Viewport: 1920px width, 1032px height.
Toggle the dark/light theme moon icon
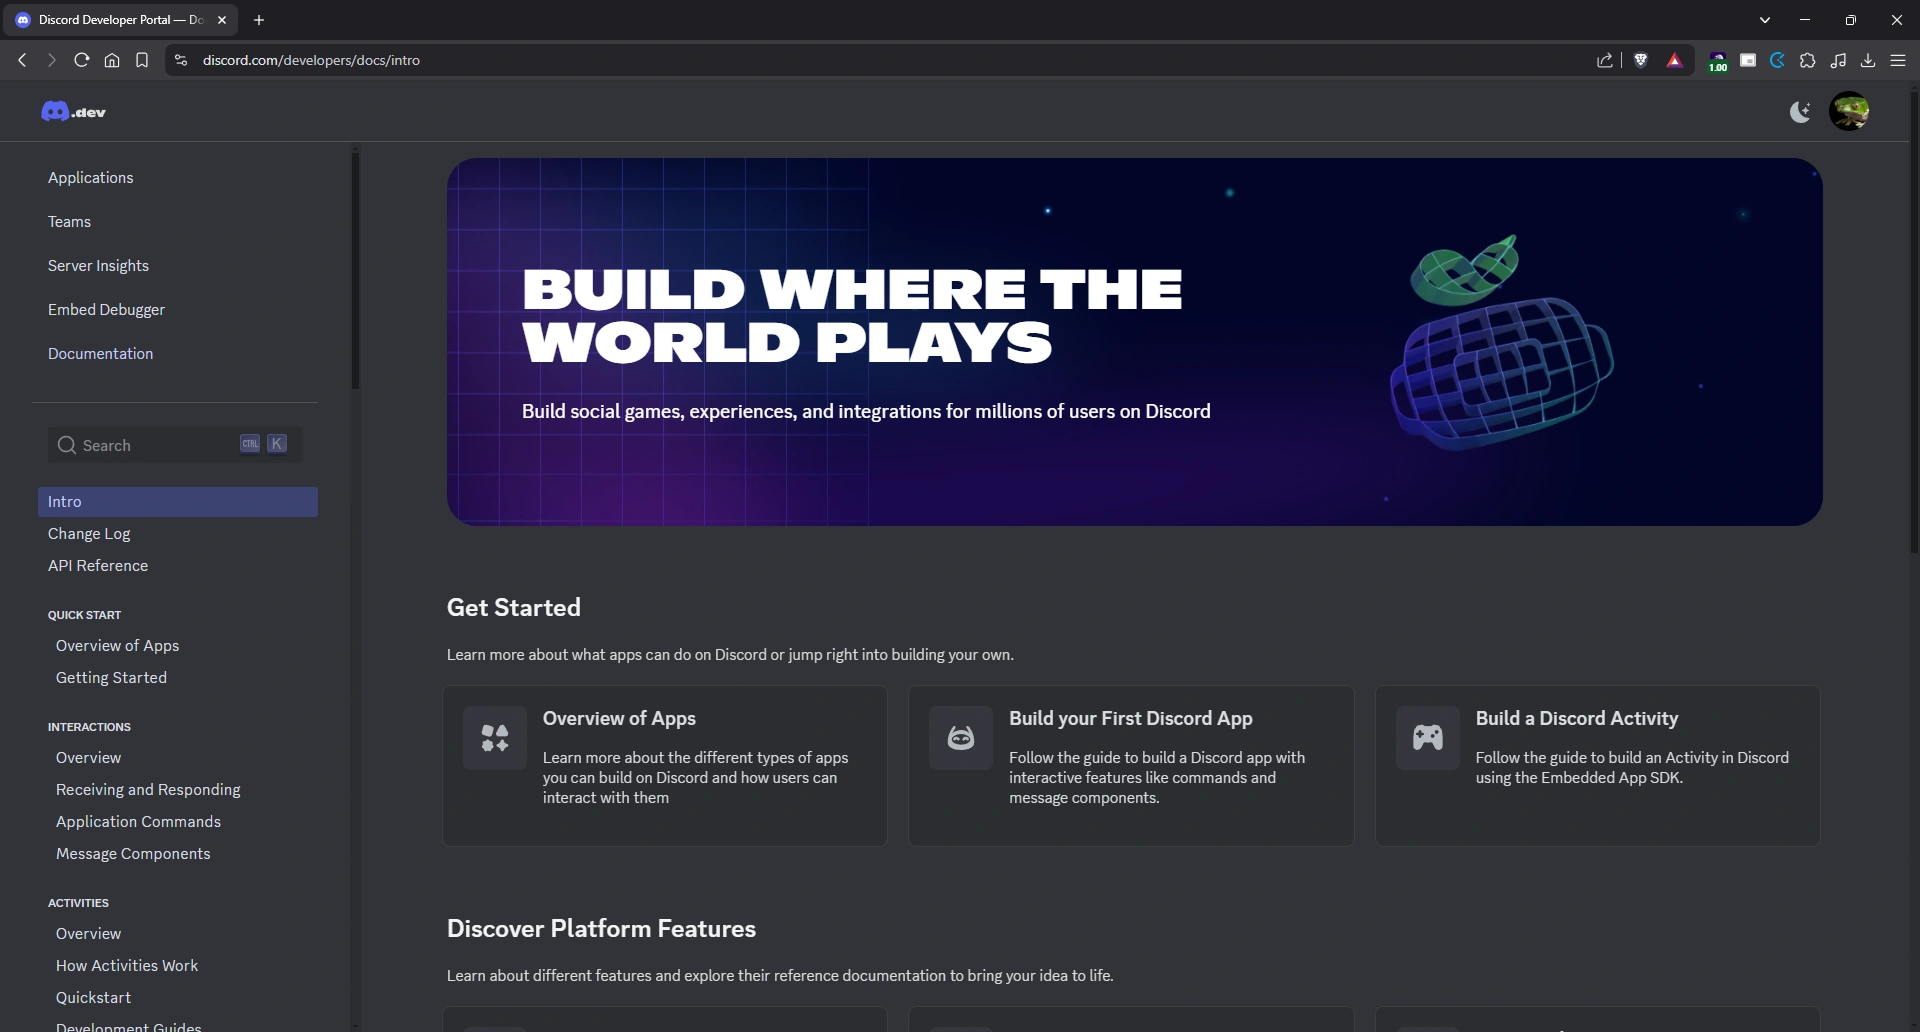[1800, 111]
